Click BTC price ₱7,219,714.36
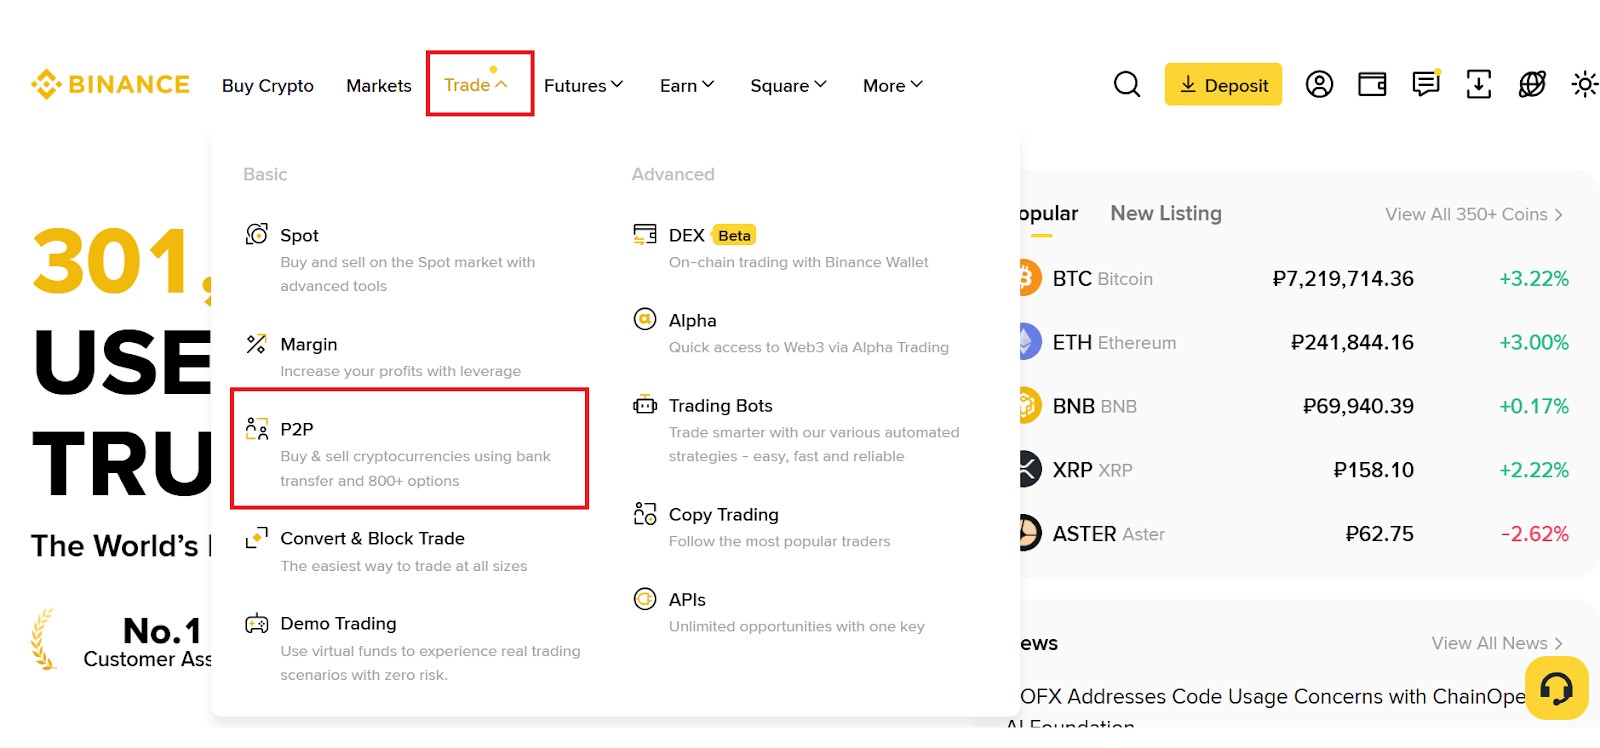 click(1343, 278)
